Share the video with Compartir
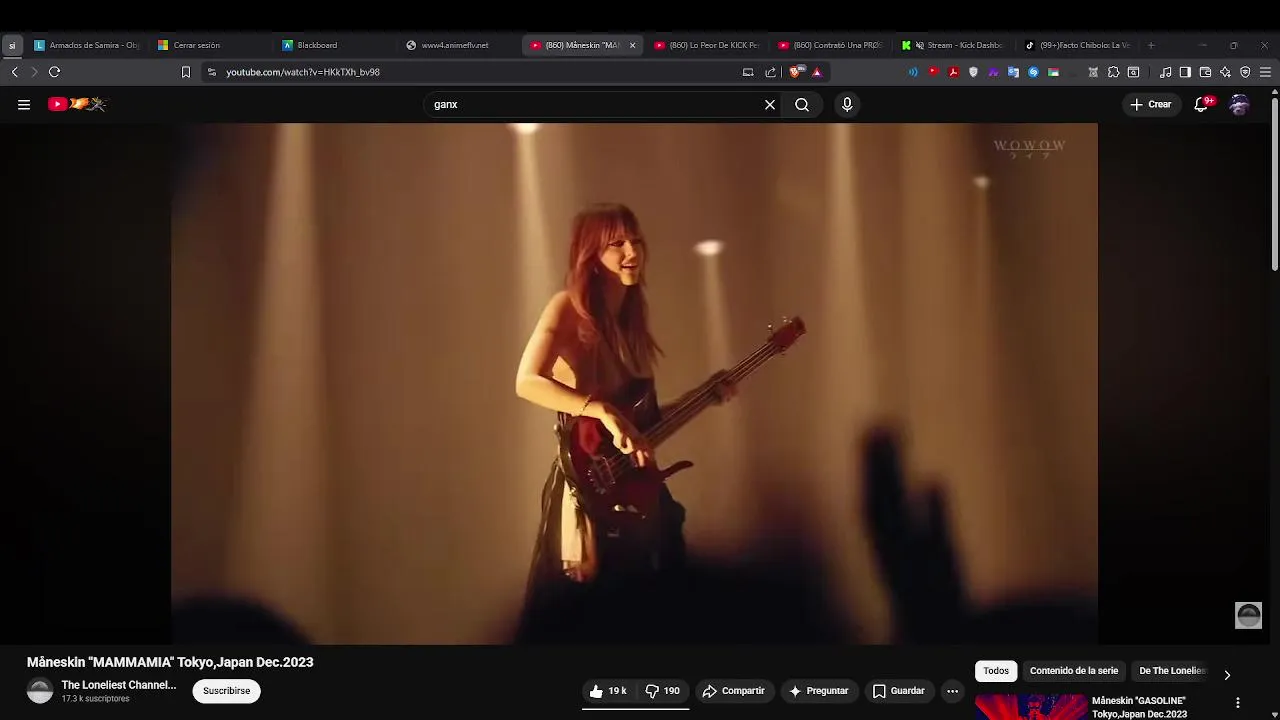Image resolution: width=1280 pixels, height=720 pixels. (x=733, y=691)
